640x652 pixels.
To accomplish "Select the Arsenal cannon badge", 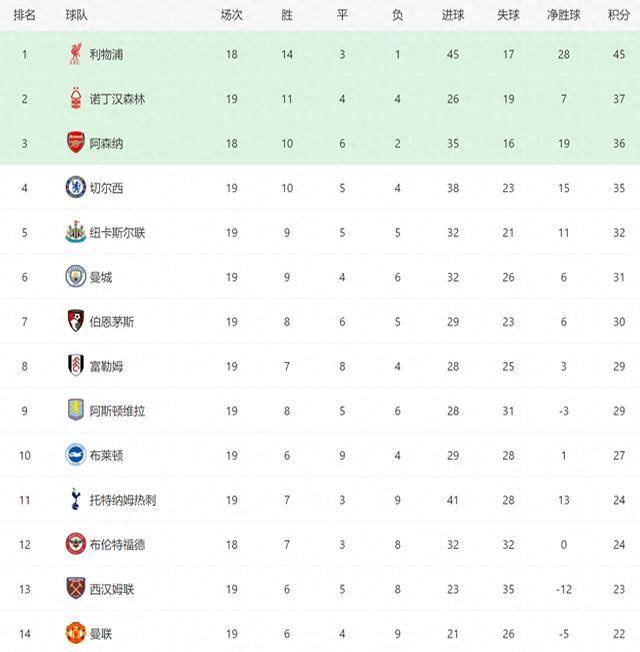I will (x=75, y=143).
